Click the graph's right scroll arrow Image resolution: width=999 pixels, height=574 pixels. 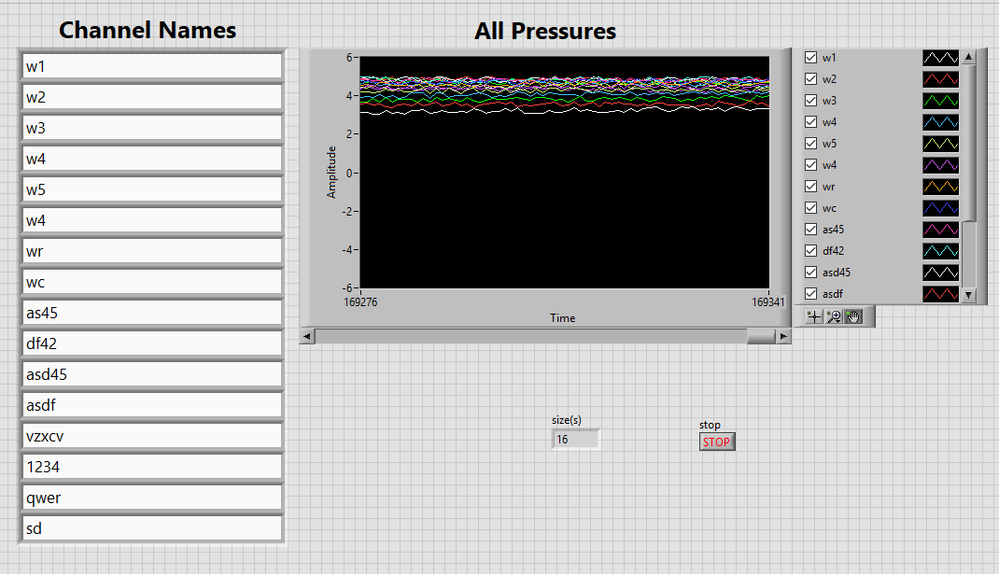pyautogui.click(x=784, y=336)
